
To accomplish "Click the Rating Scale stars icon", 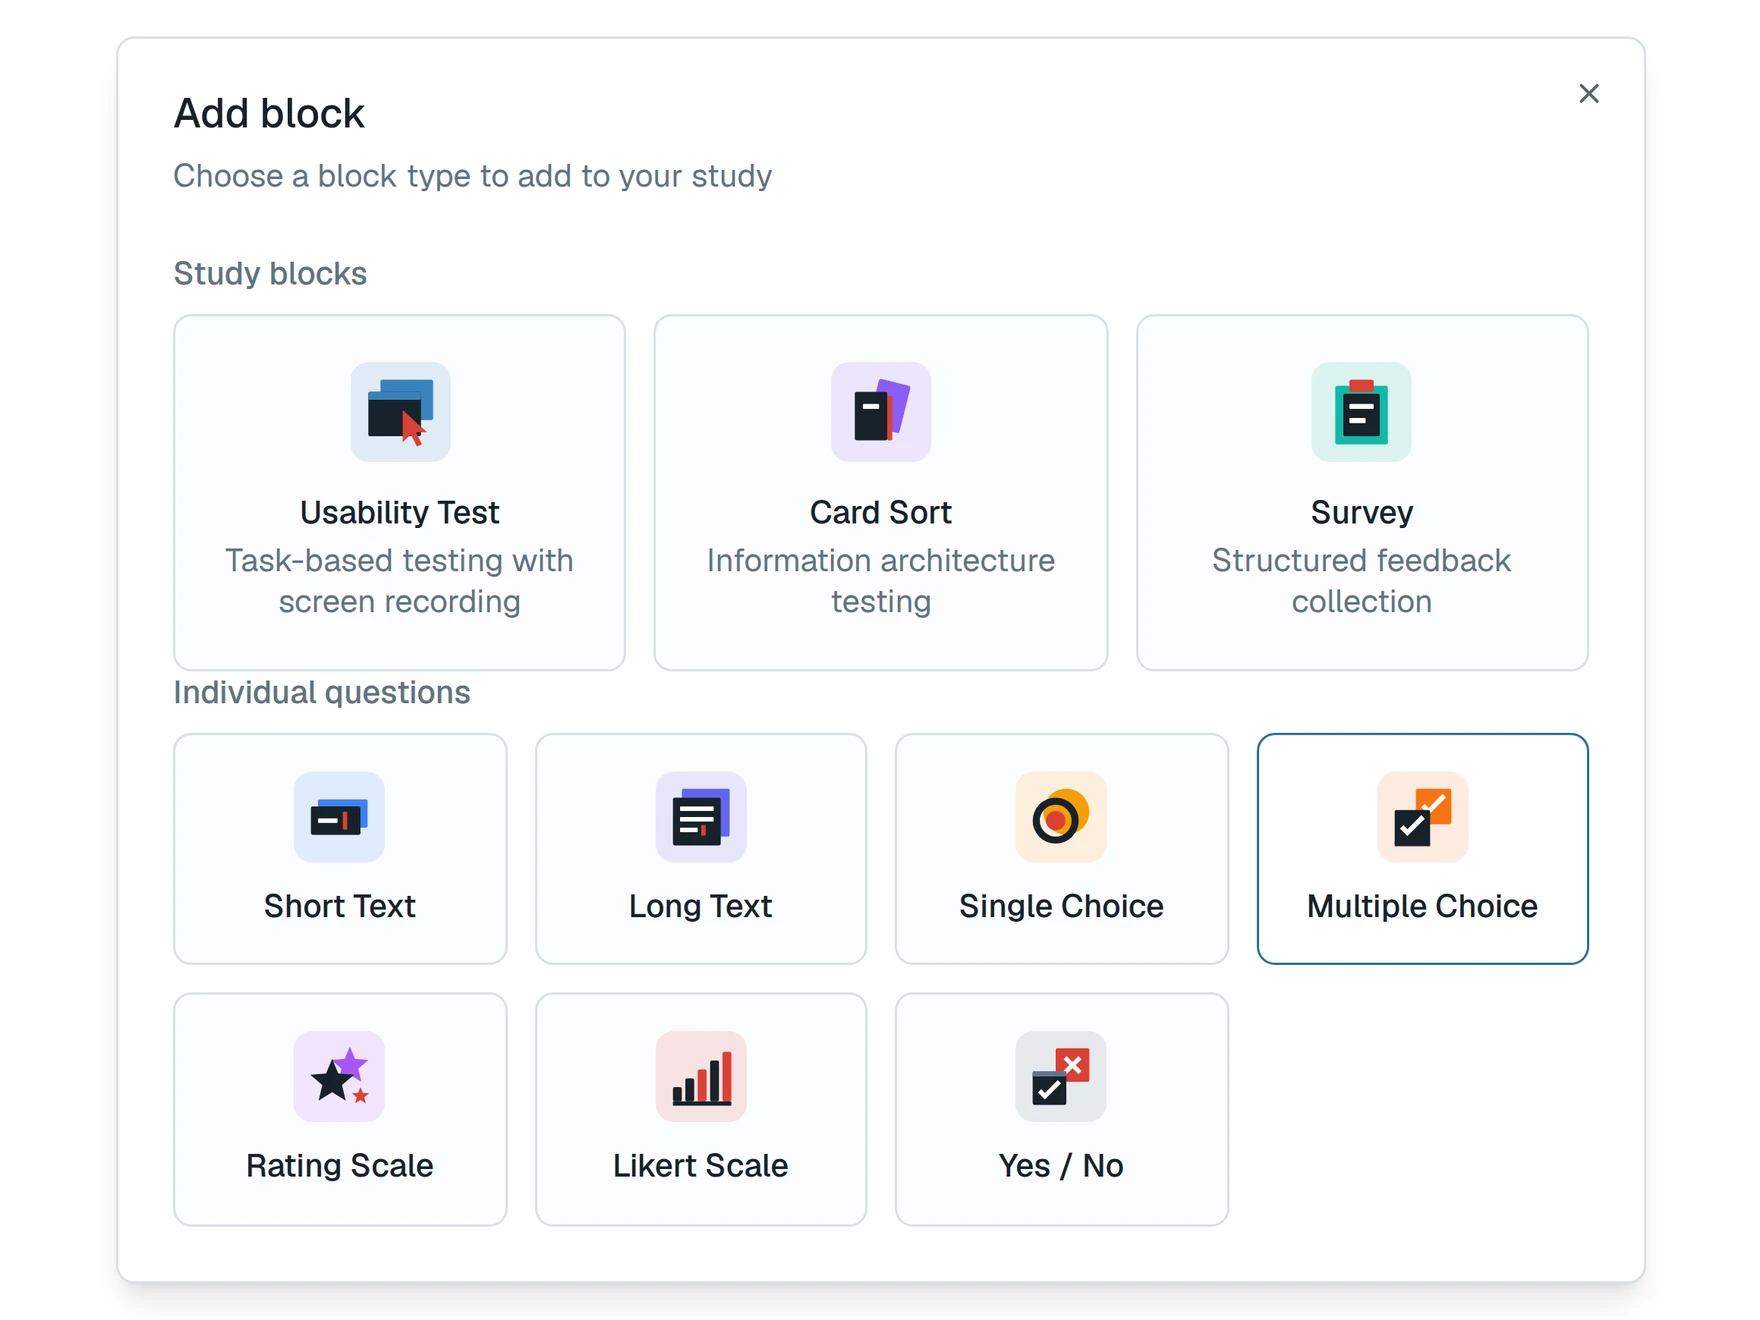I will click(339, 1076).
